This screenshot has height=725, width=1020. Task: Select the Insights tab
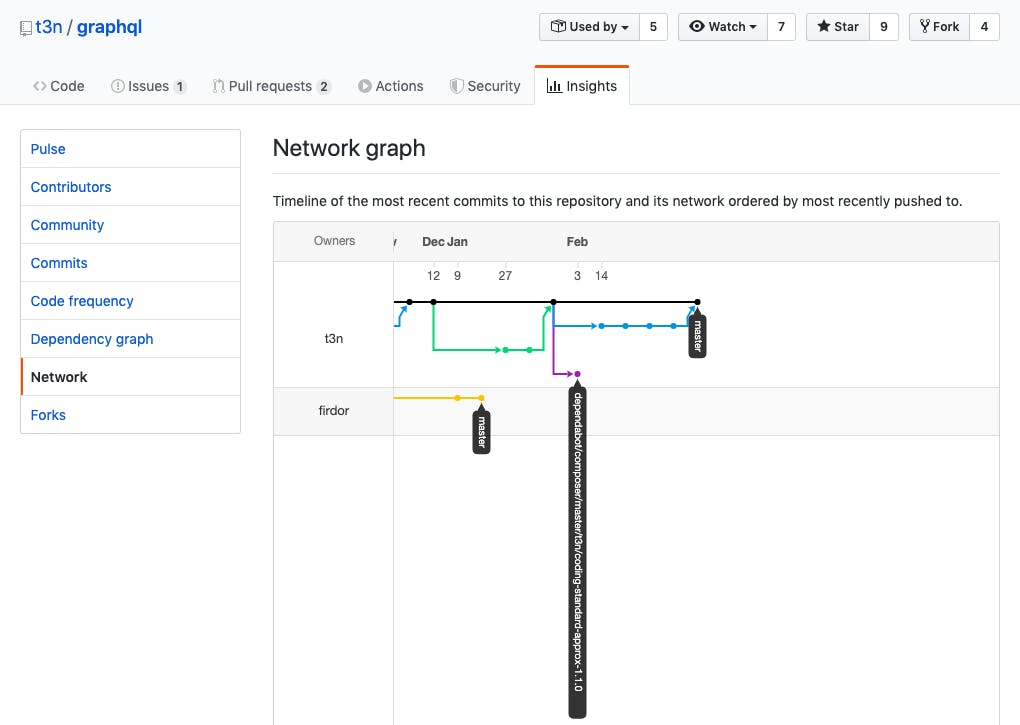pyautogui.click(x=582, y=86)
